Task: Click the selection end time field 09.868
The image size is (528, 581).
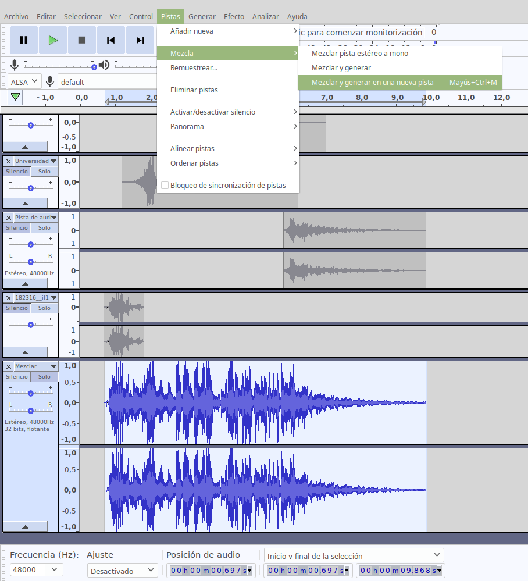Action: (401, 570)
